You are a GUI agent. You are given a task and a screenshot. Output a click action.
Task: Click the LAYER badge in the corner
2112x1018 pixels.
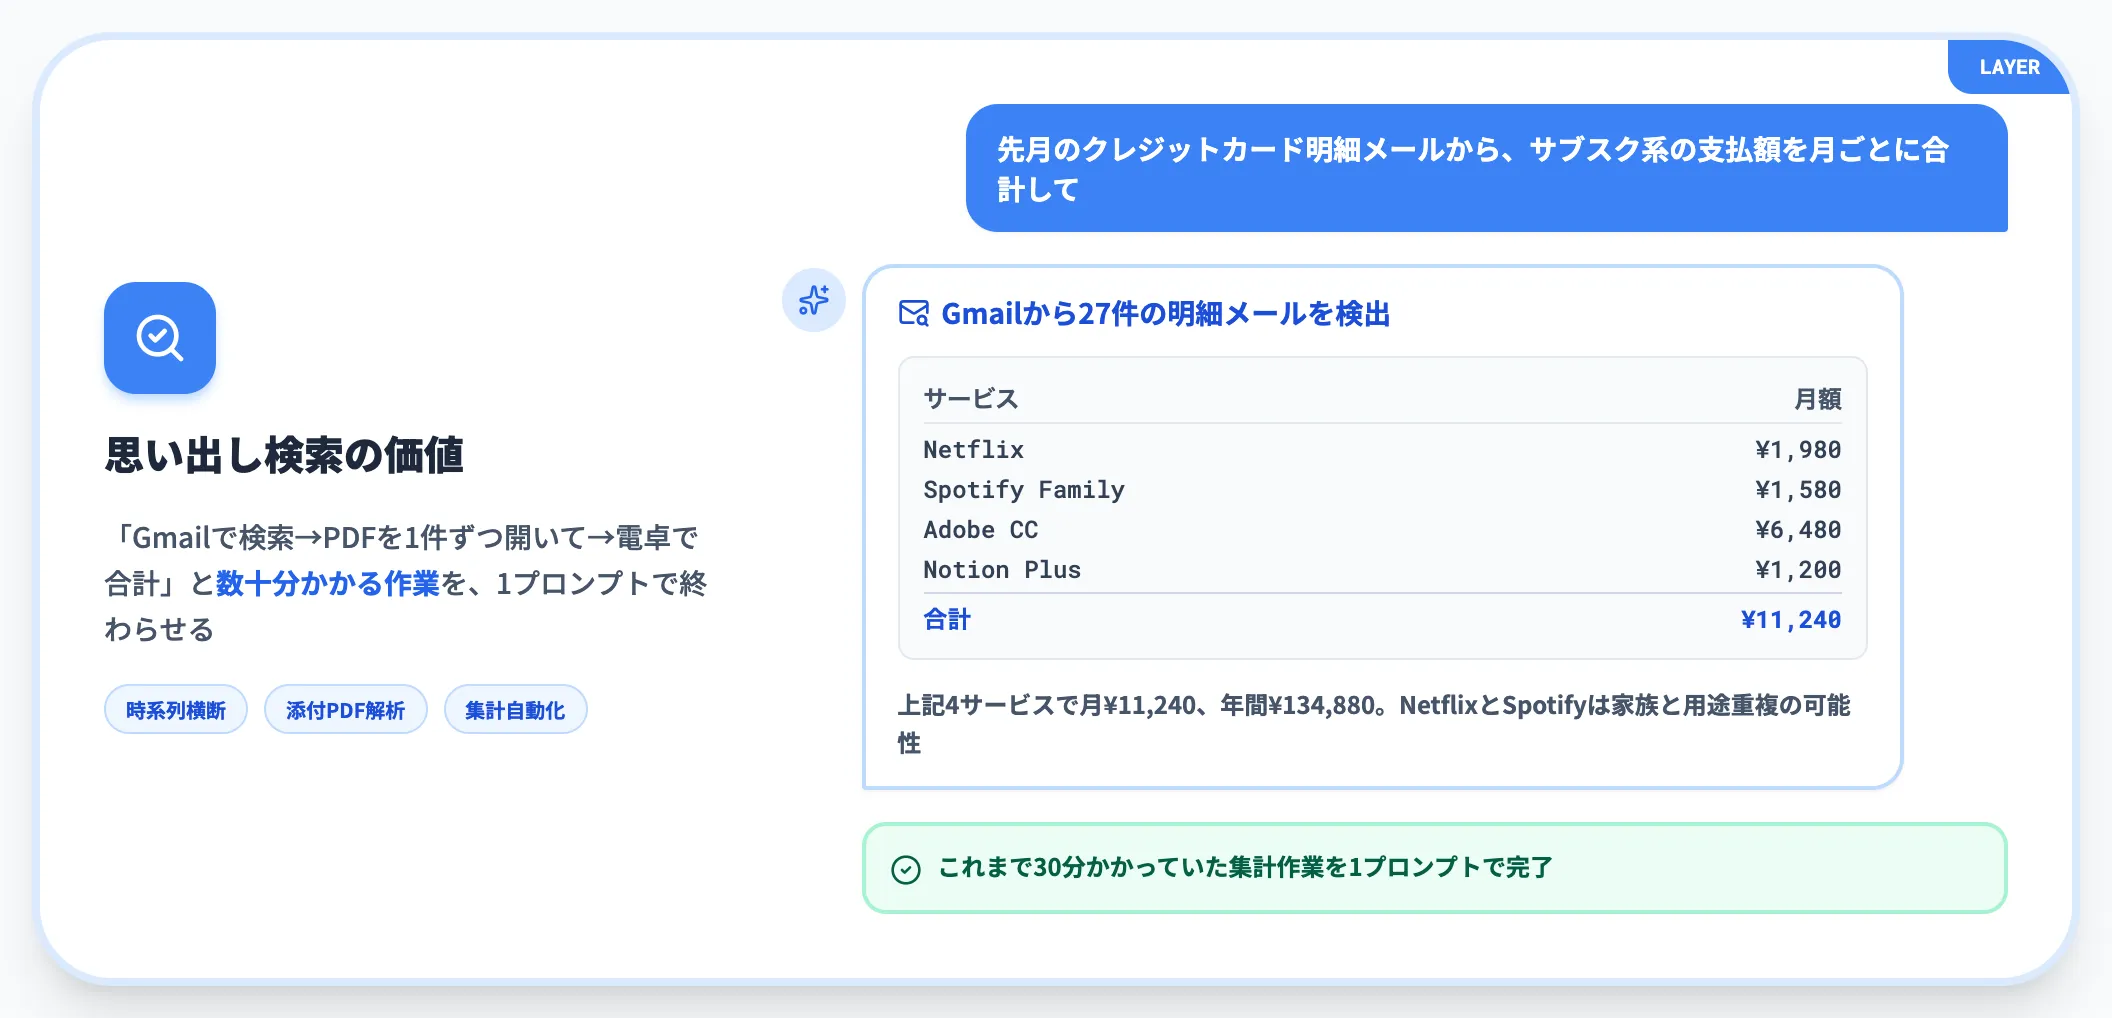point(2009,67)
